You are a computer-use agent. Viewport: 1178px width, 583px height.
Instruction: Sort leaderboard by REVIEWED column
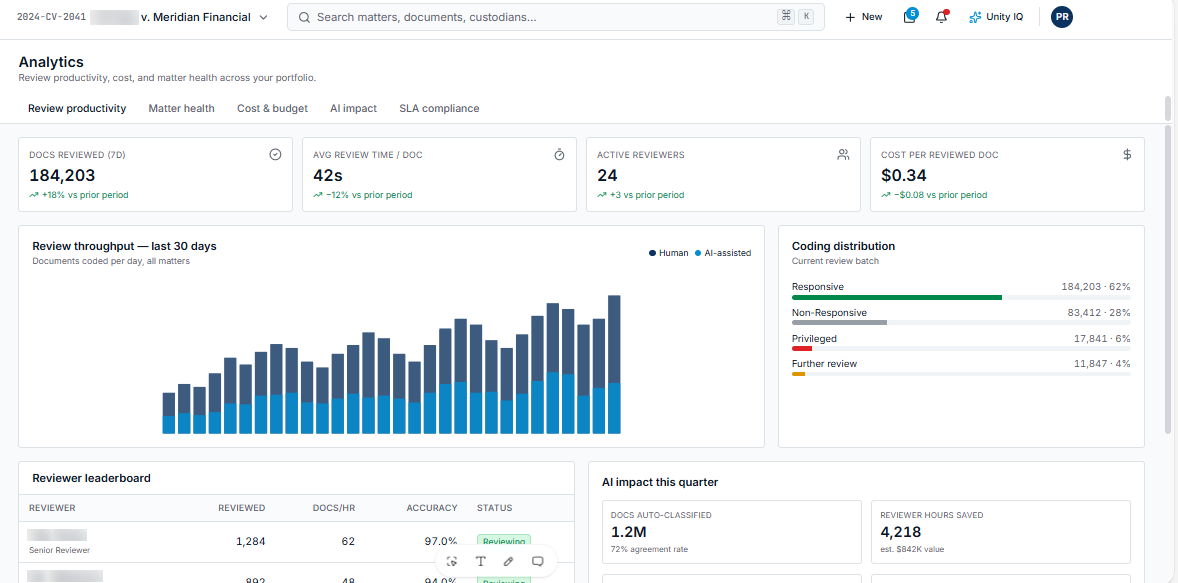[x=242, y=508]
